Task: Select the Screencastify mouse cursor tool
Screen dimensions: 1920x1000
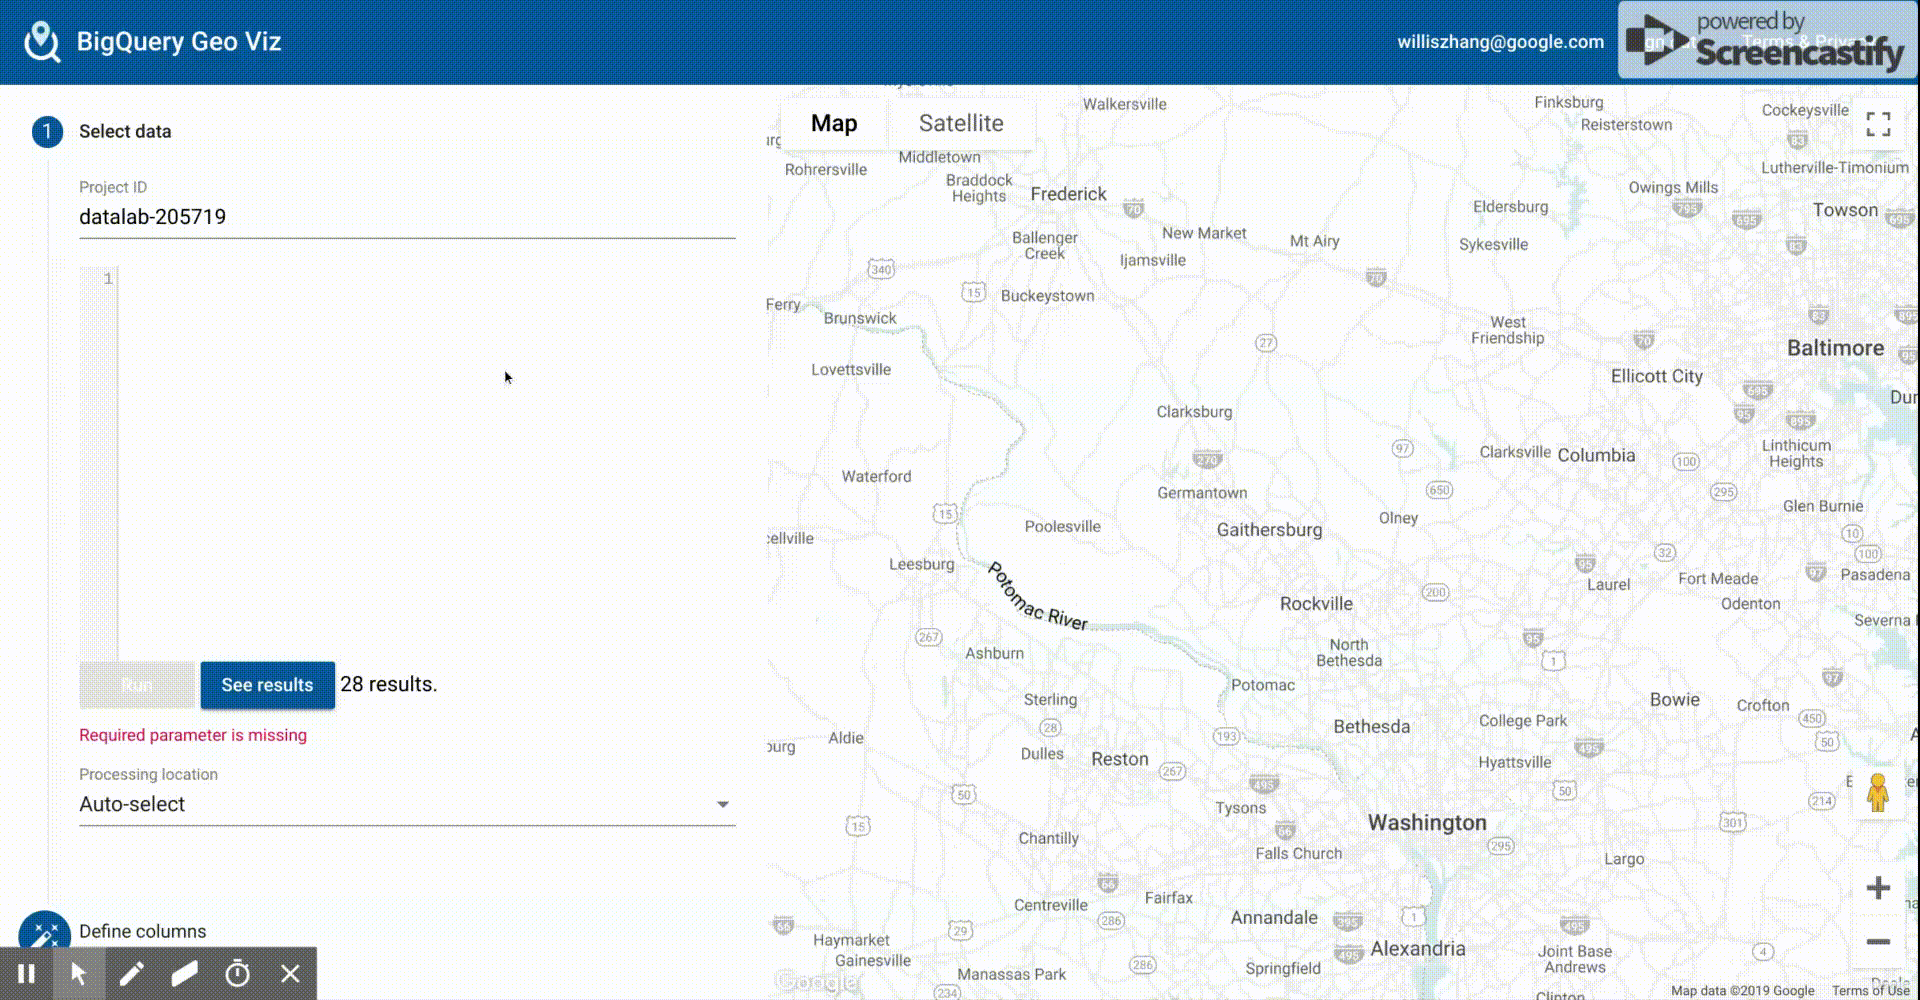Action: (x=79, y=973)
